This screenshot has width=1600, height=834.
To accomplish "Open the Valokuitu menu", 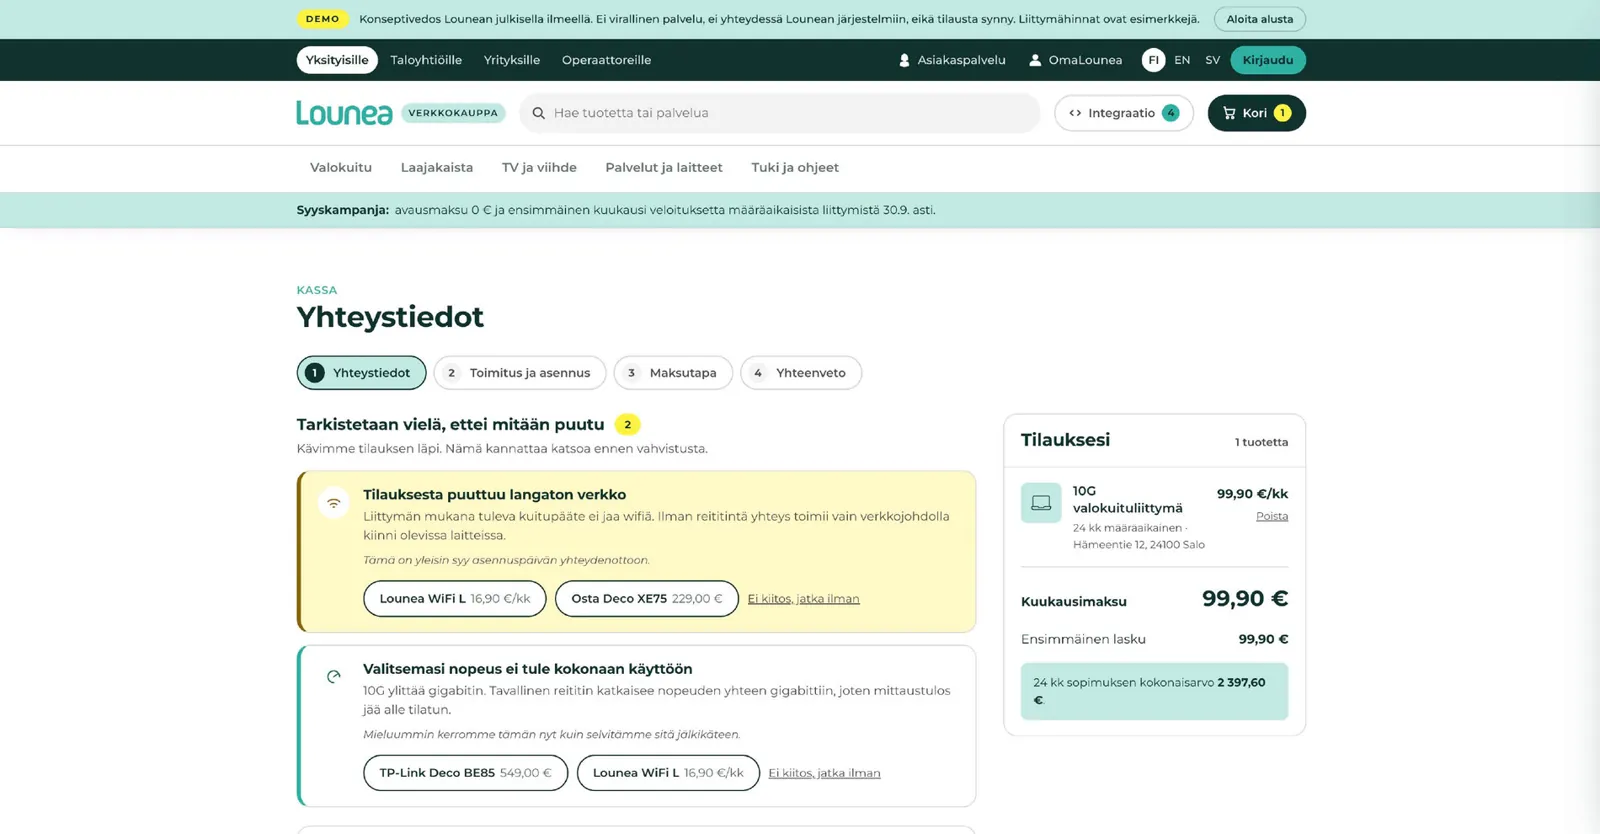I will coord(341,168).
